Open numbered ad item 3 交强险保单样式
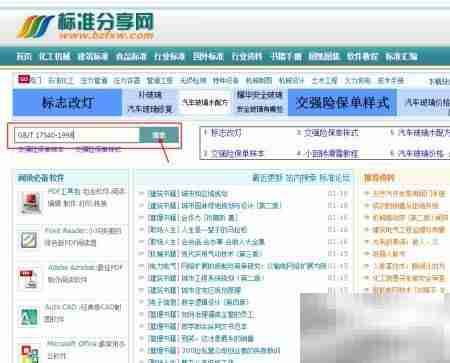450x363 pixels. pos(331,133)
